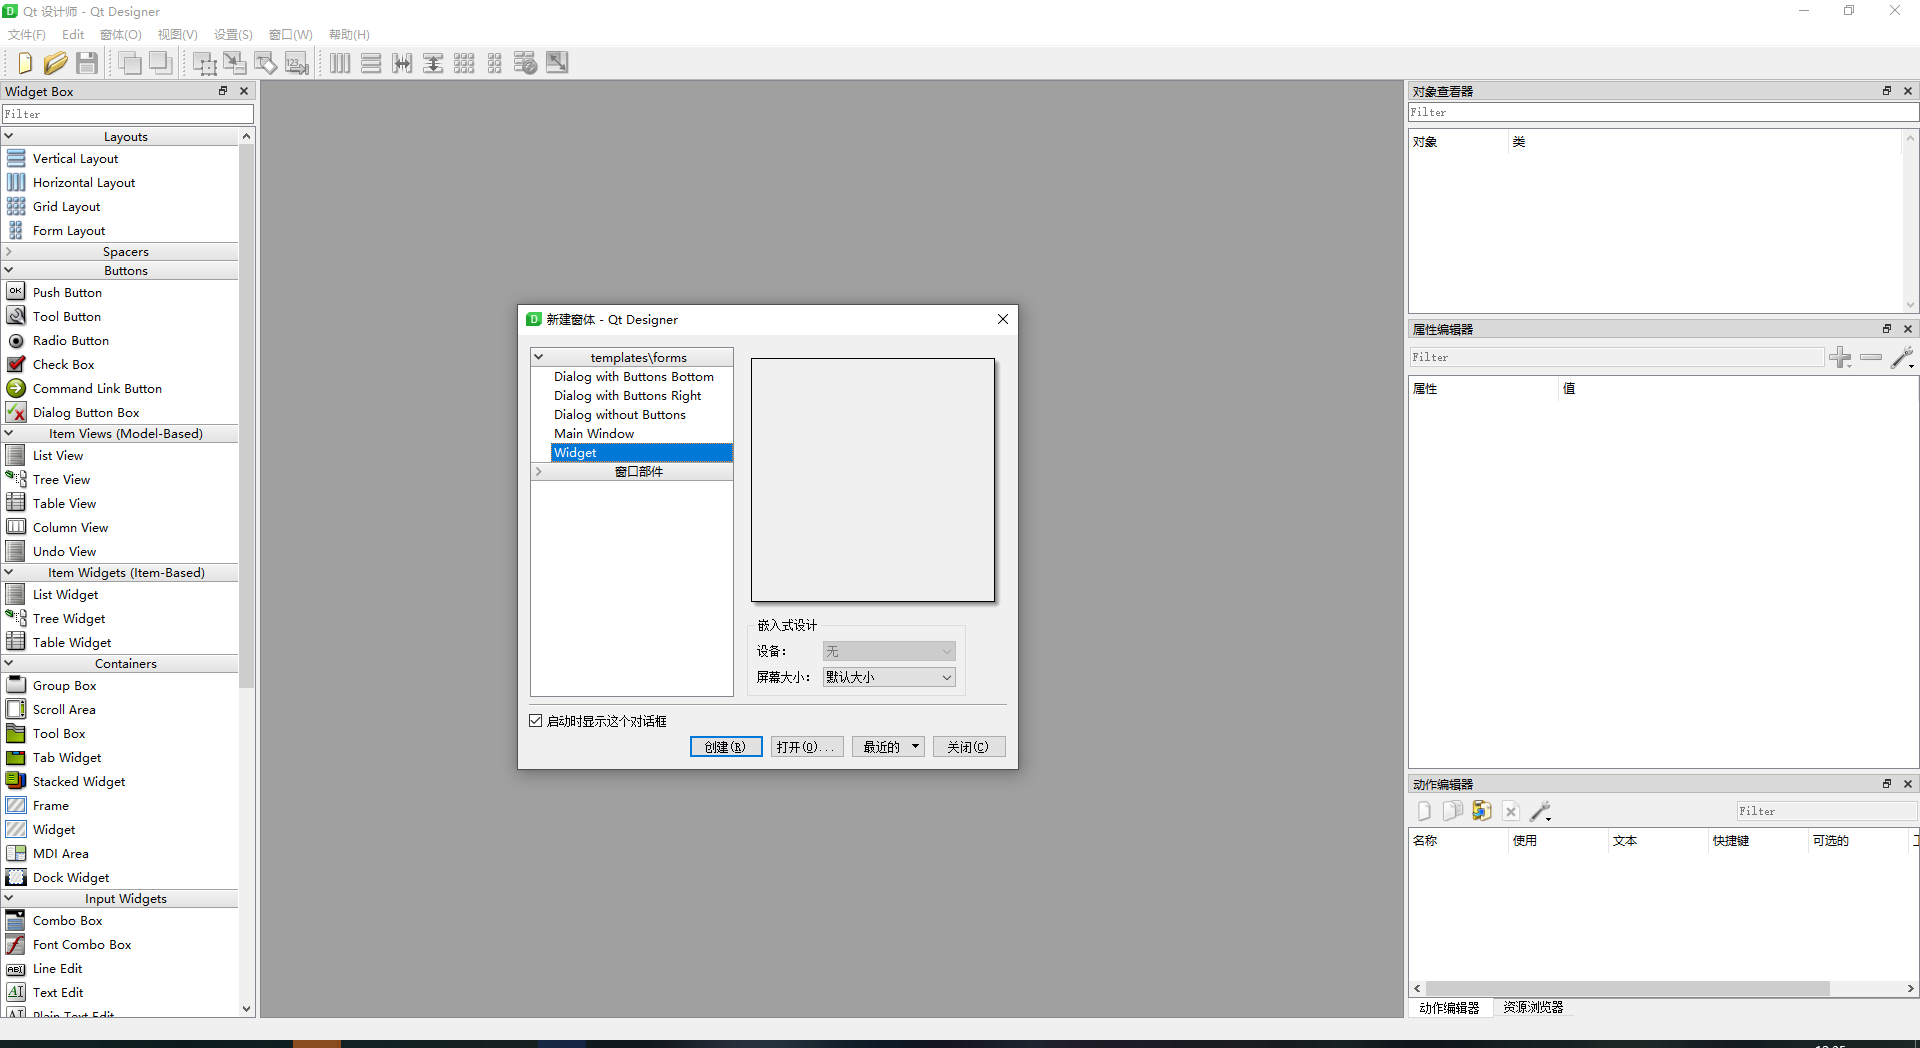The height and width of the screenshot is (1048, 1920).
Task: Select Main Window template in list
Action: tap(594, 434)
